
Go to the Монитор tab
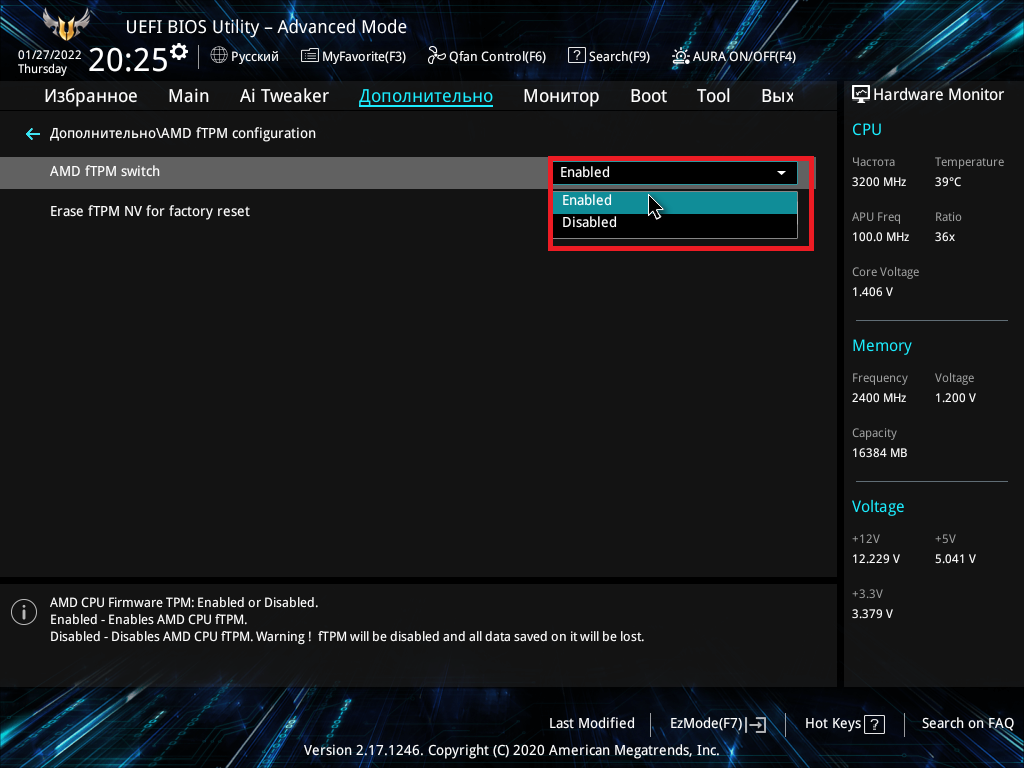[x=561, y=96]
